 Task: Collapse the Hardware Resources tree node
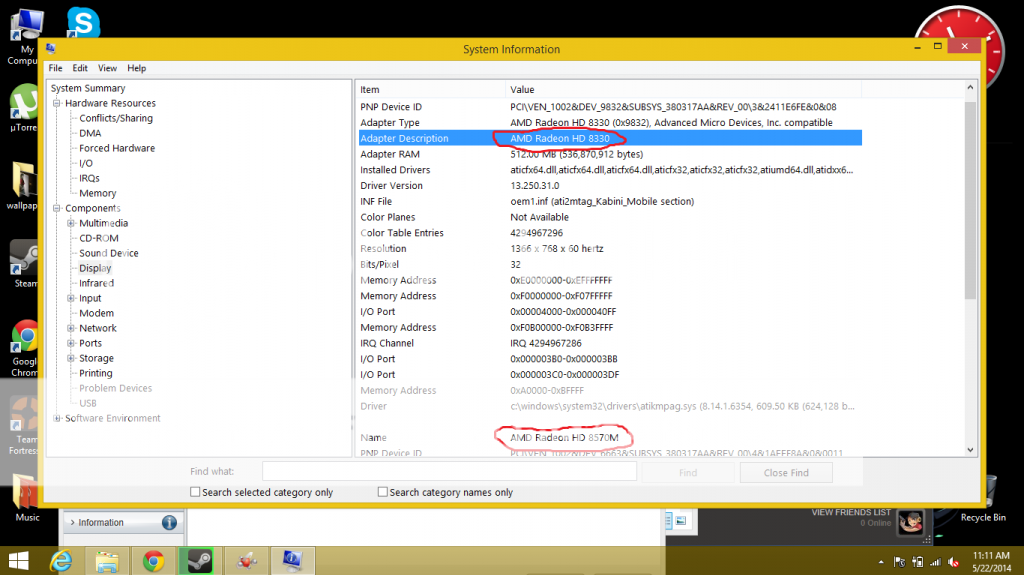click(x=57, y=103)
